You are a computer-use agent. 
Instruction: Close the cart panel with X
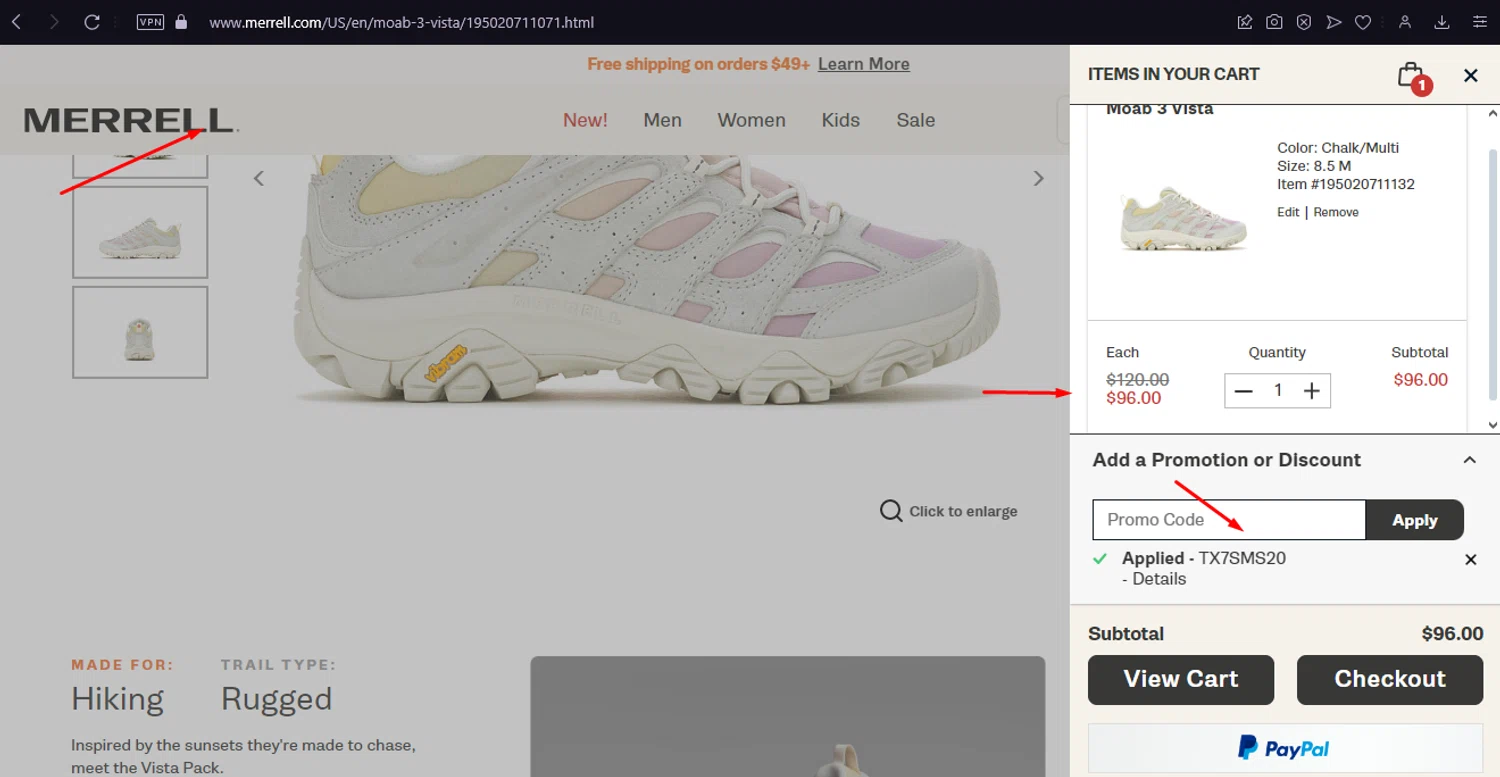coord(1470,75)
